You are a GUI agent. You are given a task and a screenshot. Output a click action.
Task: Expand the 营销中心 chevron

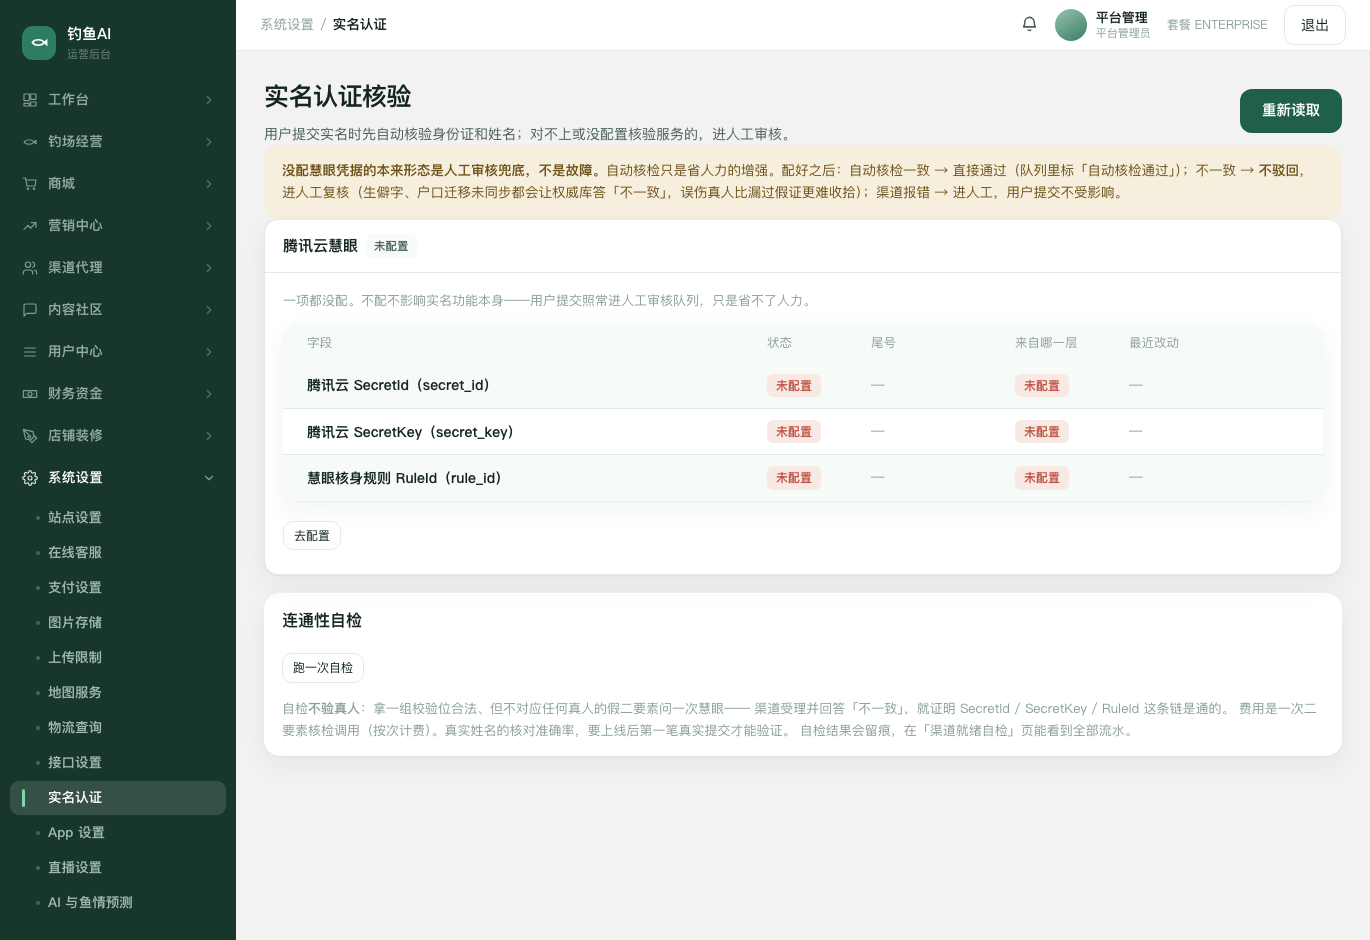pos(209,226)
